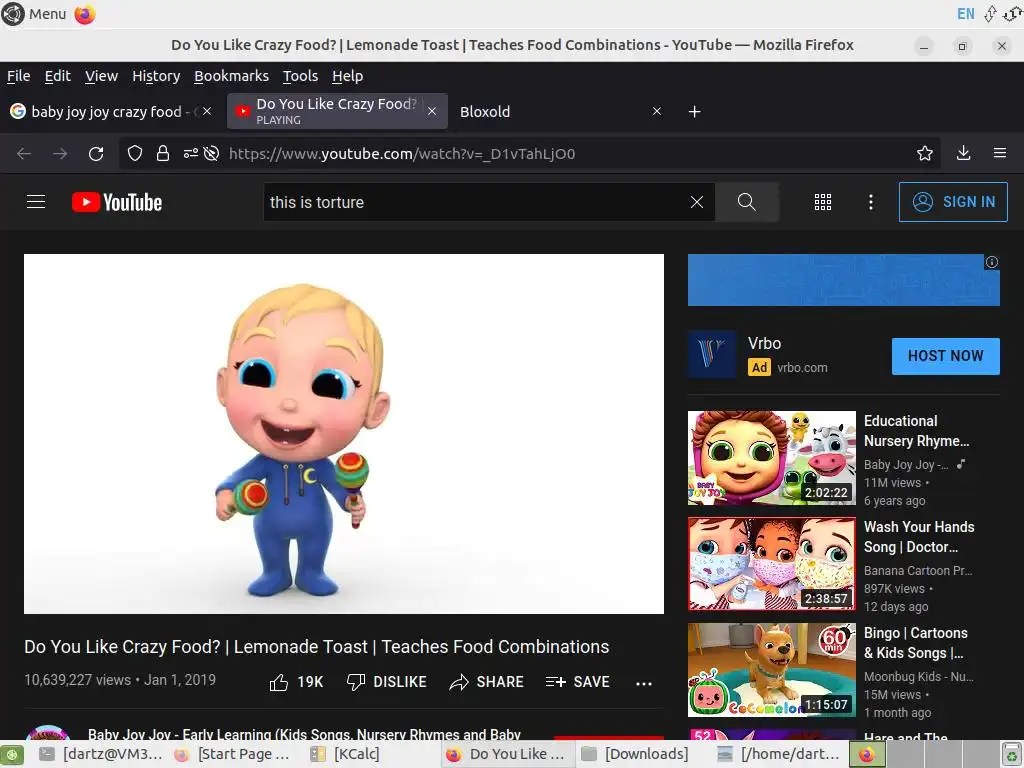1024x768 pixels.
Task: Click Bingo | Cartoons & Kids Songs title
Action: [x=916, y=643]
